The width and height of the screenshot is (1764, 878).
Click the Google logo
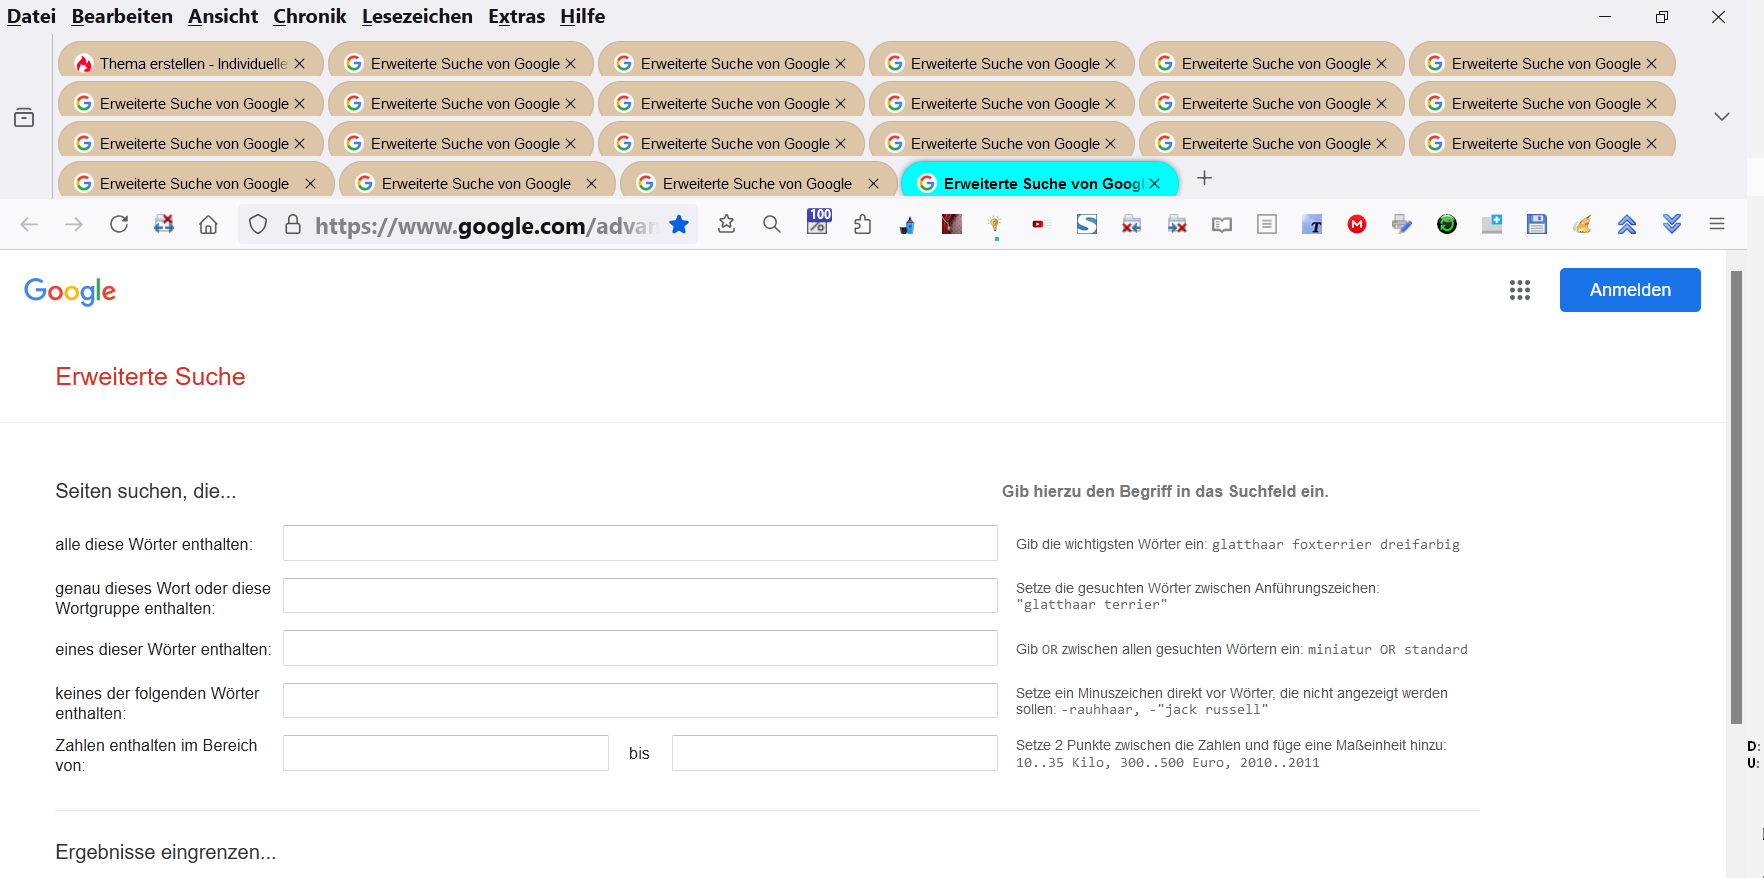[x=70, y=292]
